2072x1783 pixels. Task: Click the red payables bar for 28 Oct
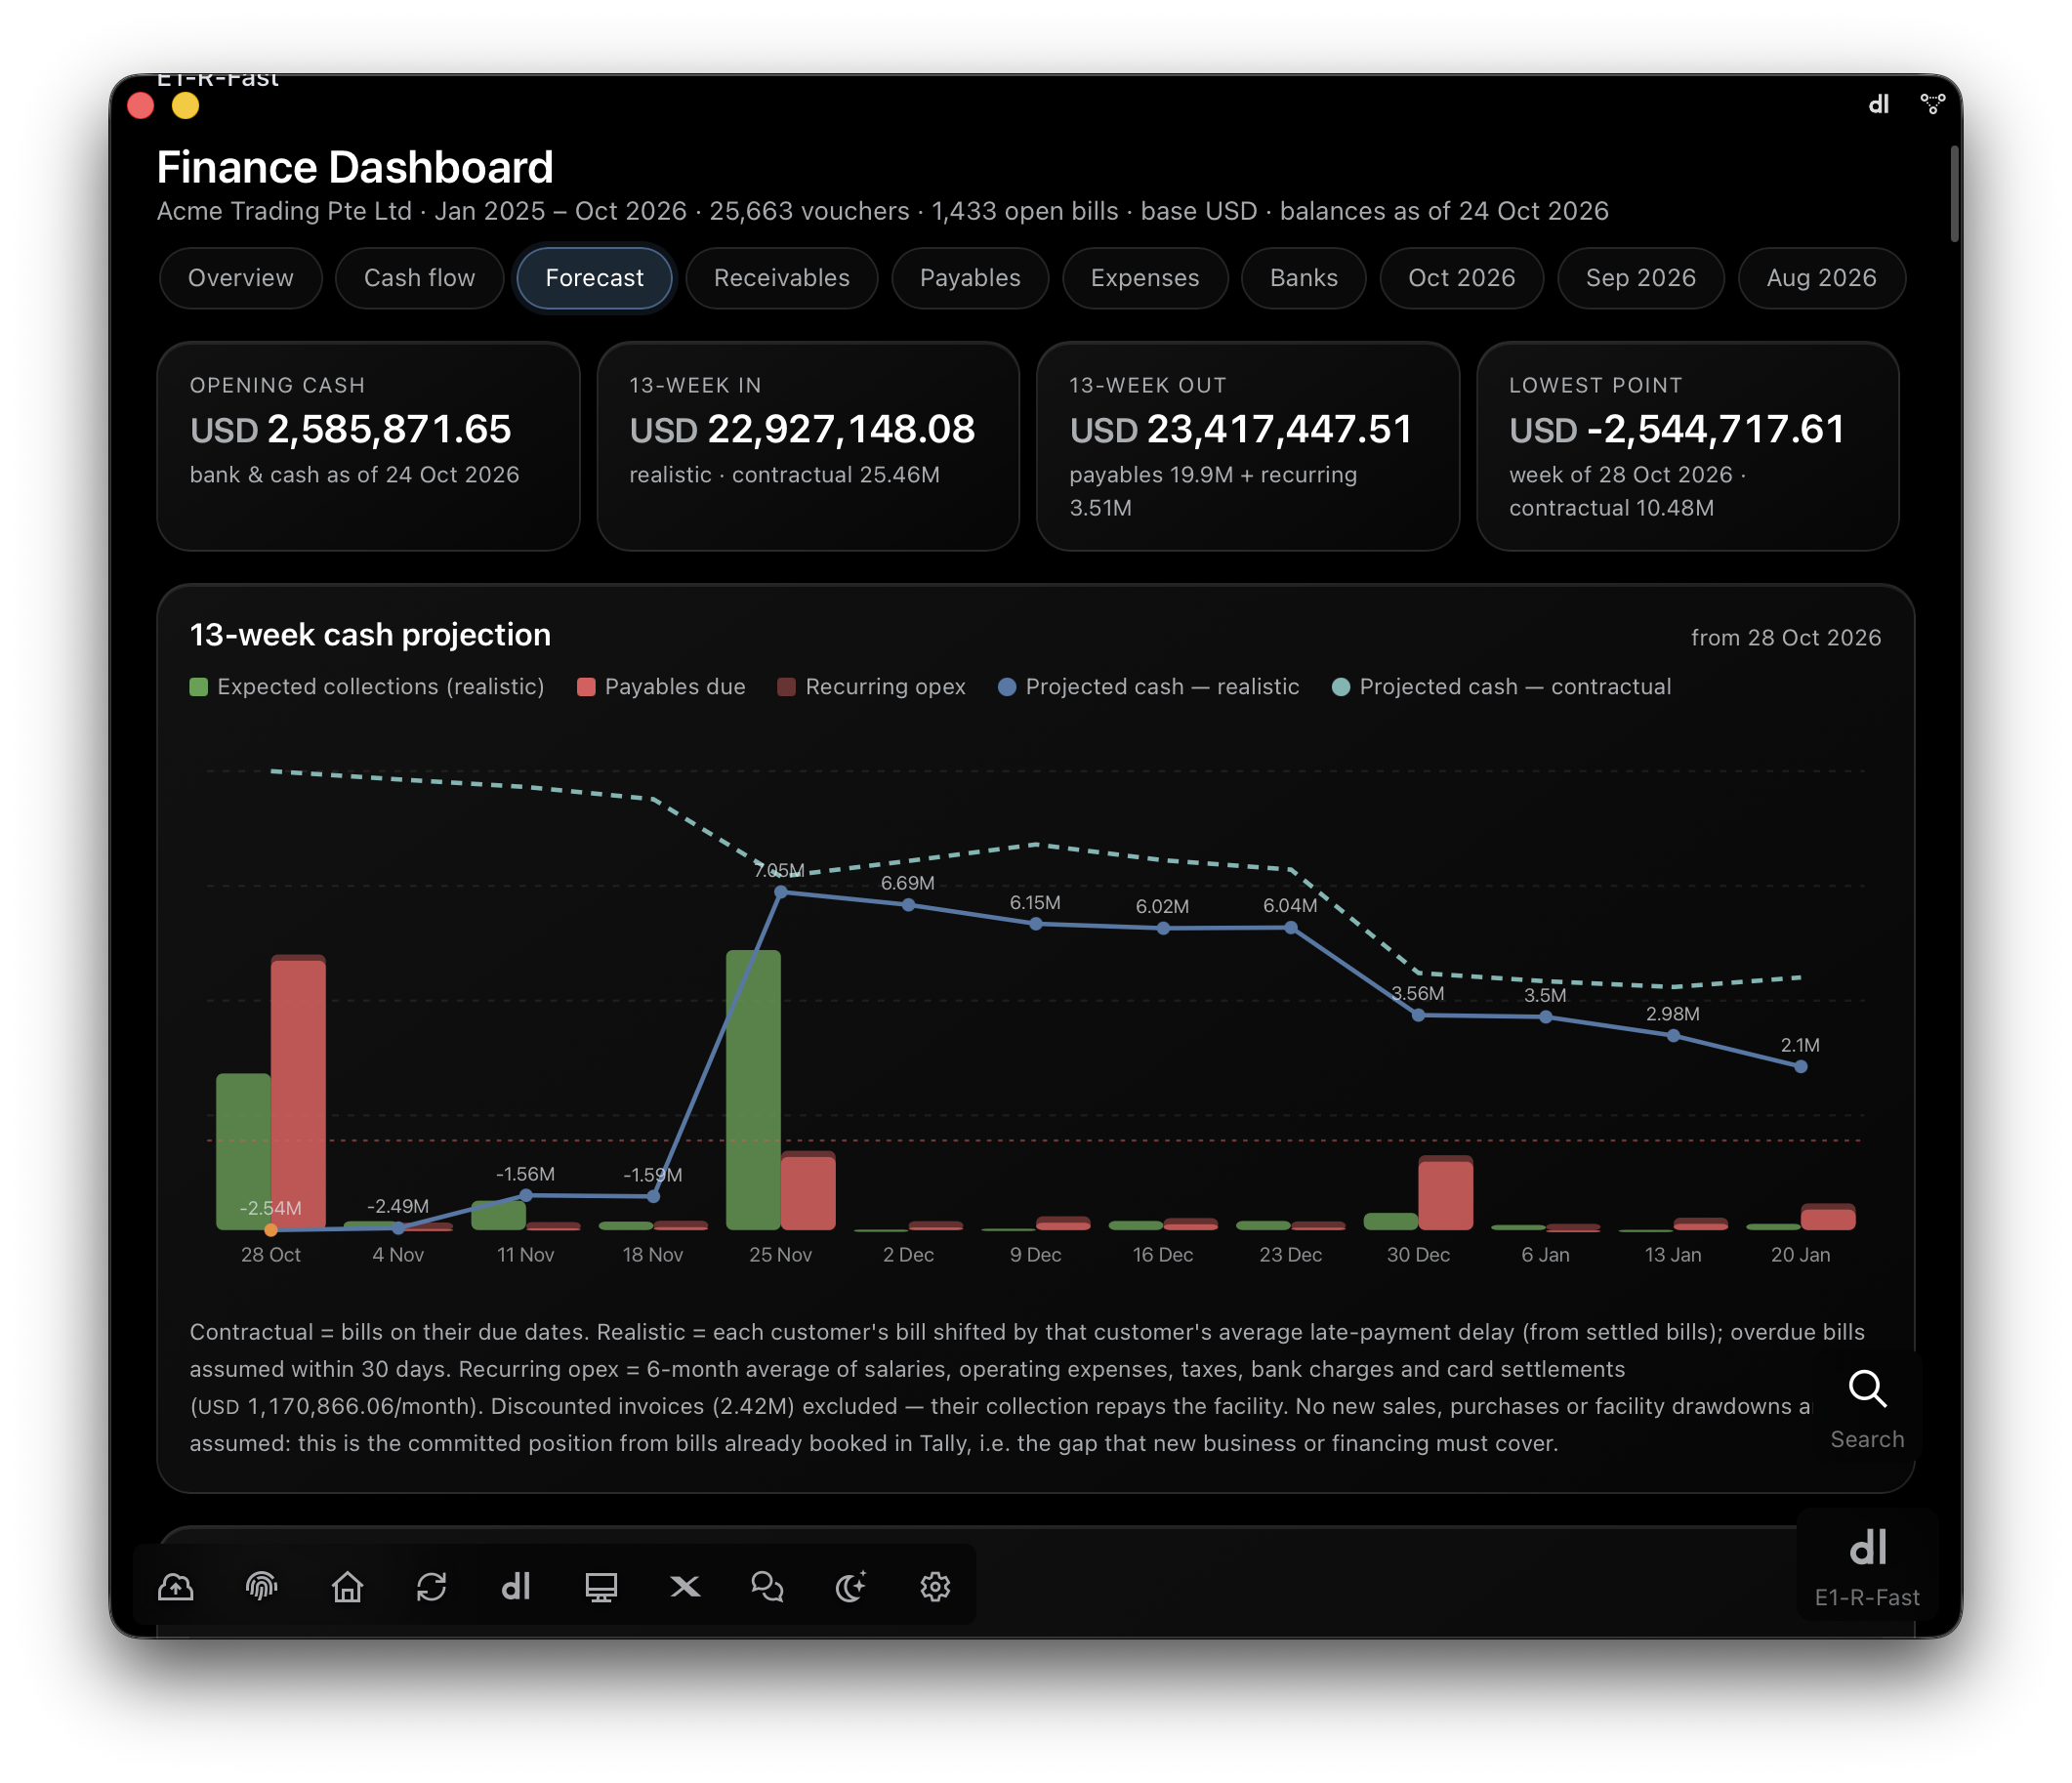click(298, 1095)
